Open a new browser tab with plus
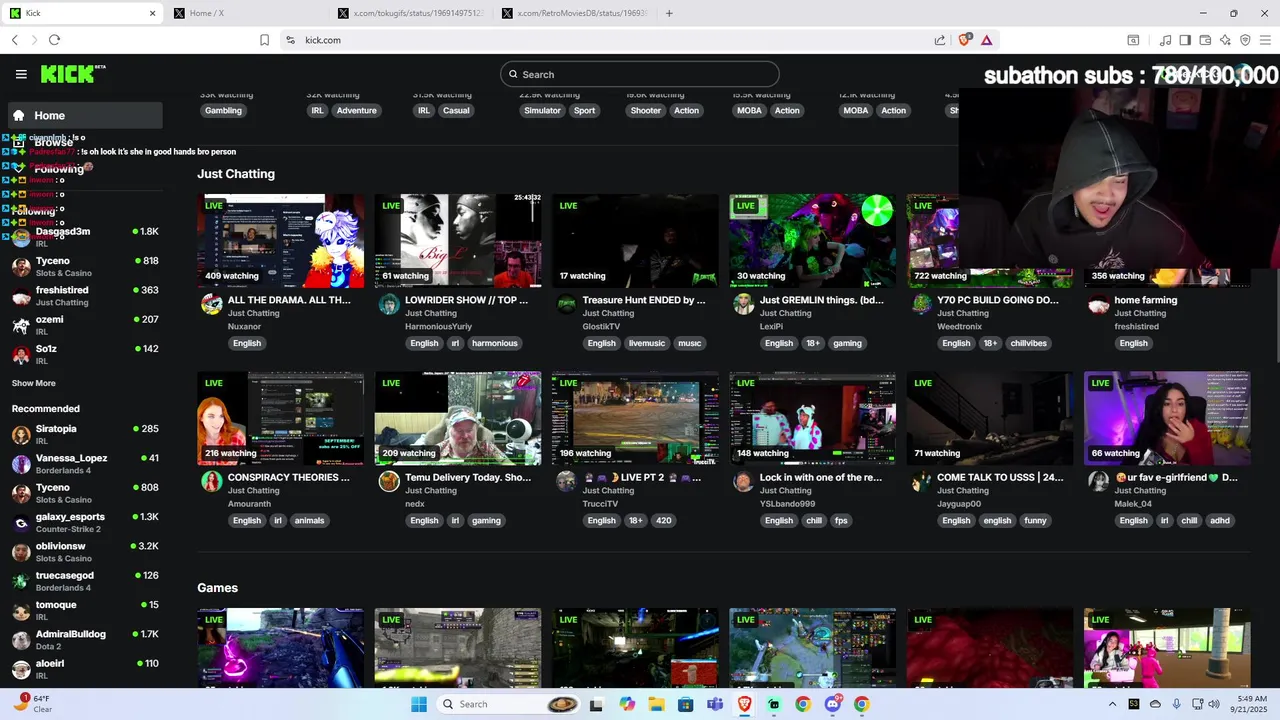The height and width of the screenshot is (720, 1280). click(x=669, y=13)
